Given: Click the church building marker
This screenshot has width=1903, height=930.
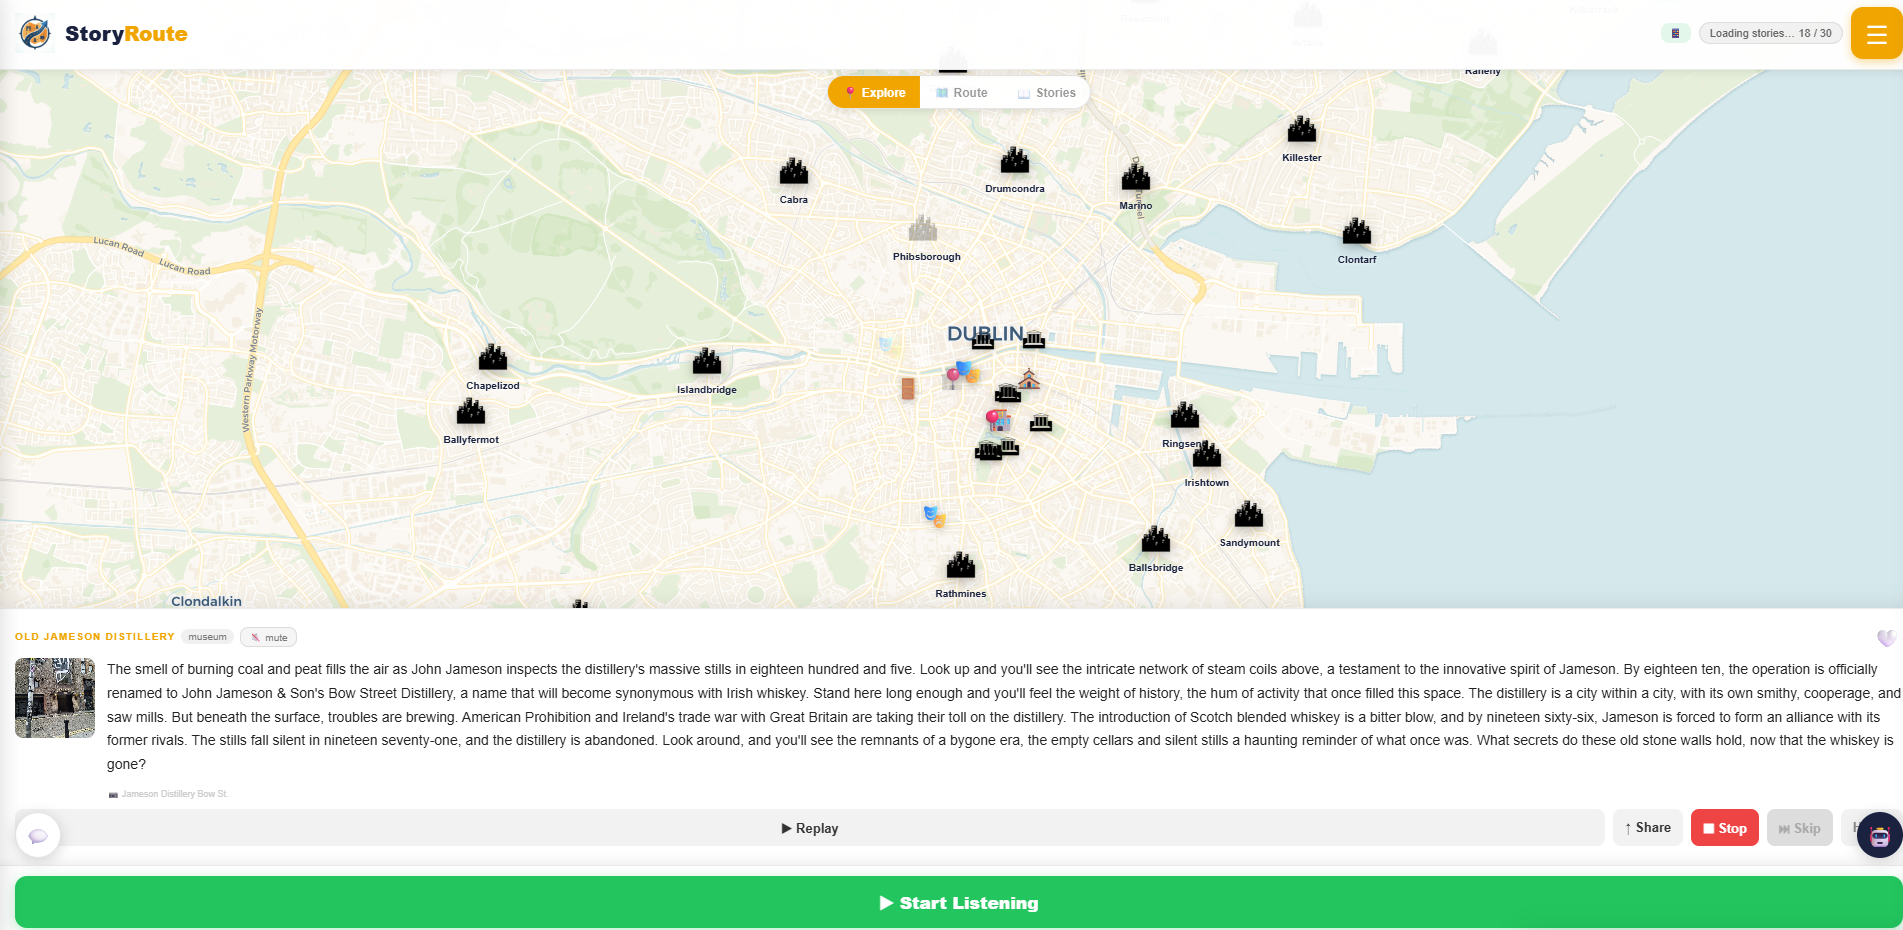Looking at the screenshot, I should pos(1029,380).
